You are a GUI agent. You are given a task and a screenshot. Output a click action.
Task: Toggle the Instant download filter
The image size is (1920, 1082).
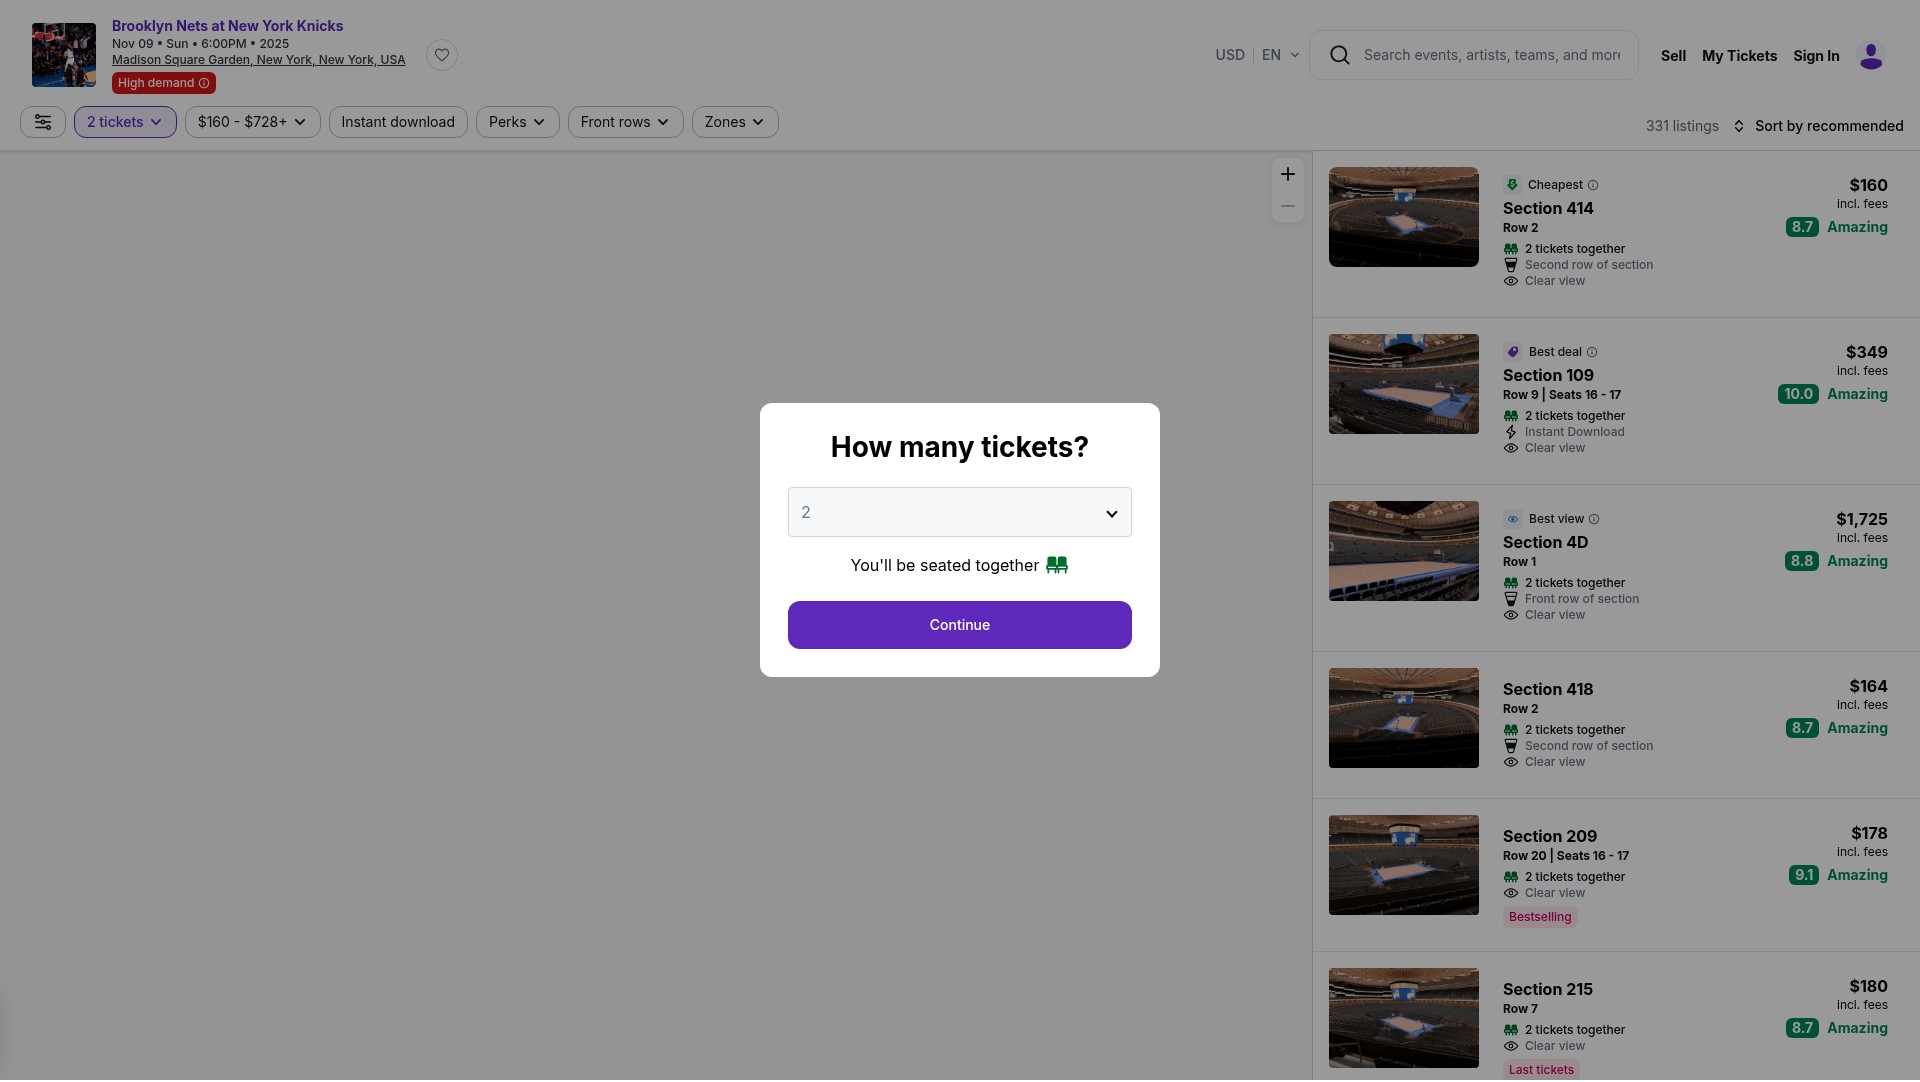coord(398,122)
